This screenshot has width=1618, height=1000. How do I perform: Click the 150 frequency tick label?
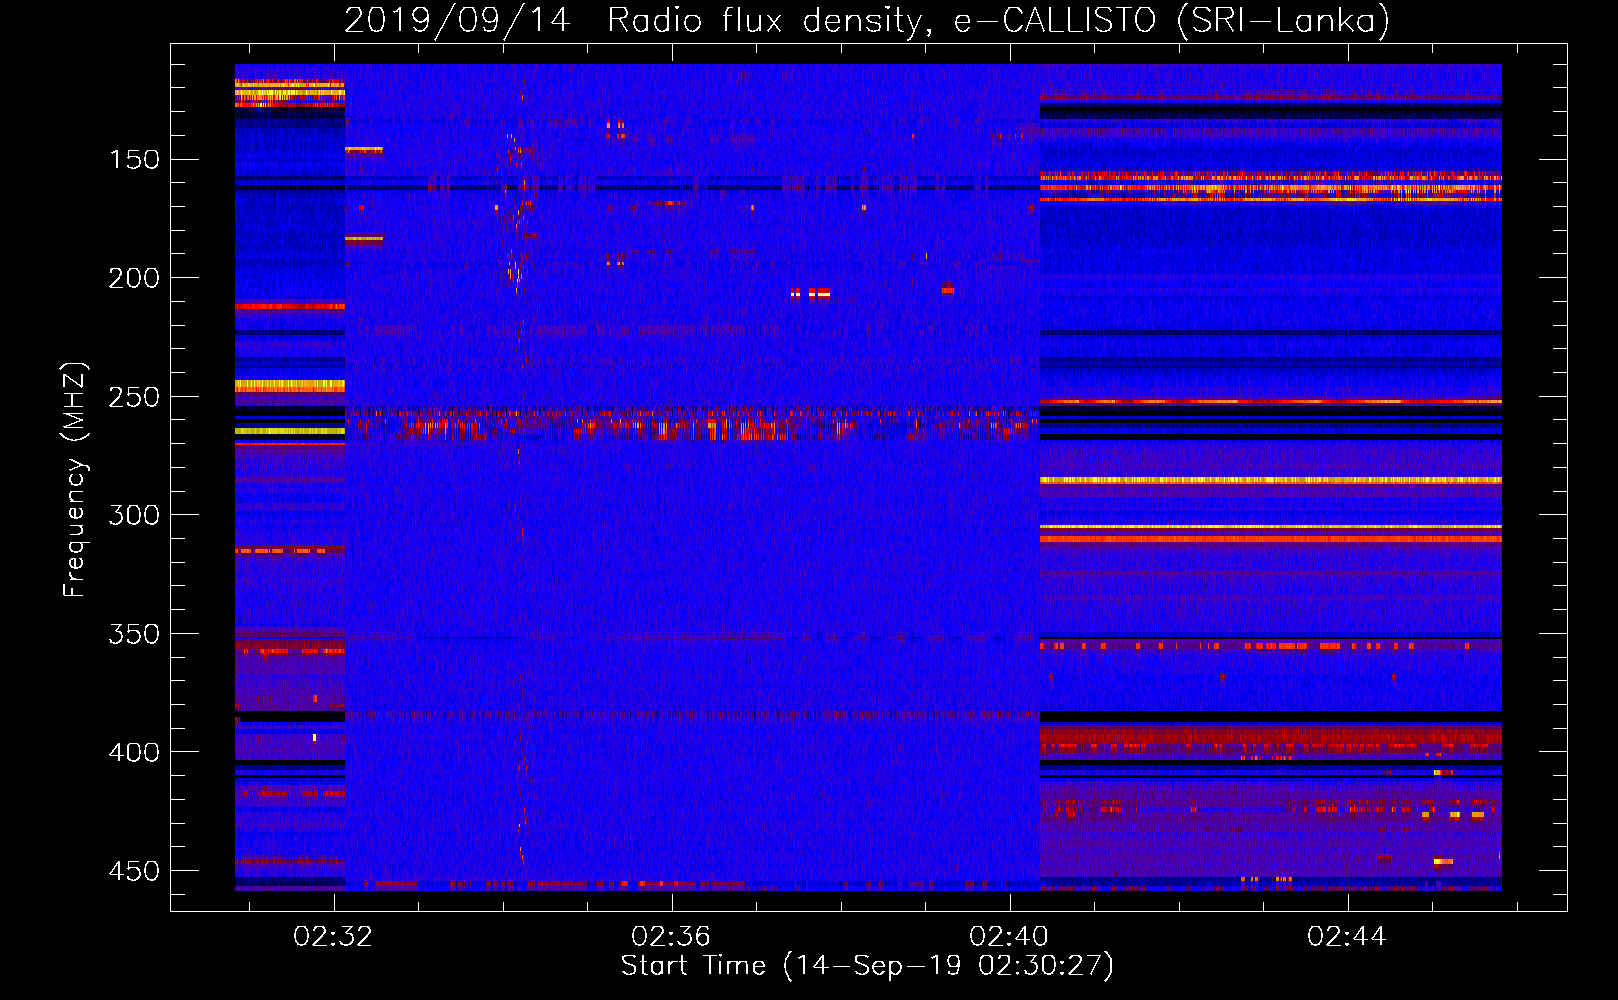(x=134, y=160)
